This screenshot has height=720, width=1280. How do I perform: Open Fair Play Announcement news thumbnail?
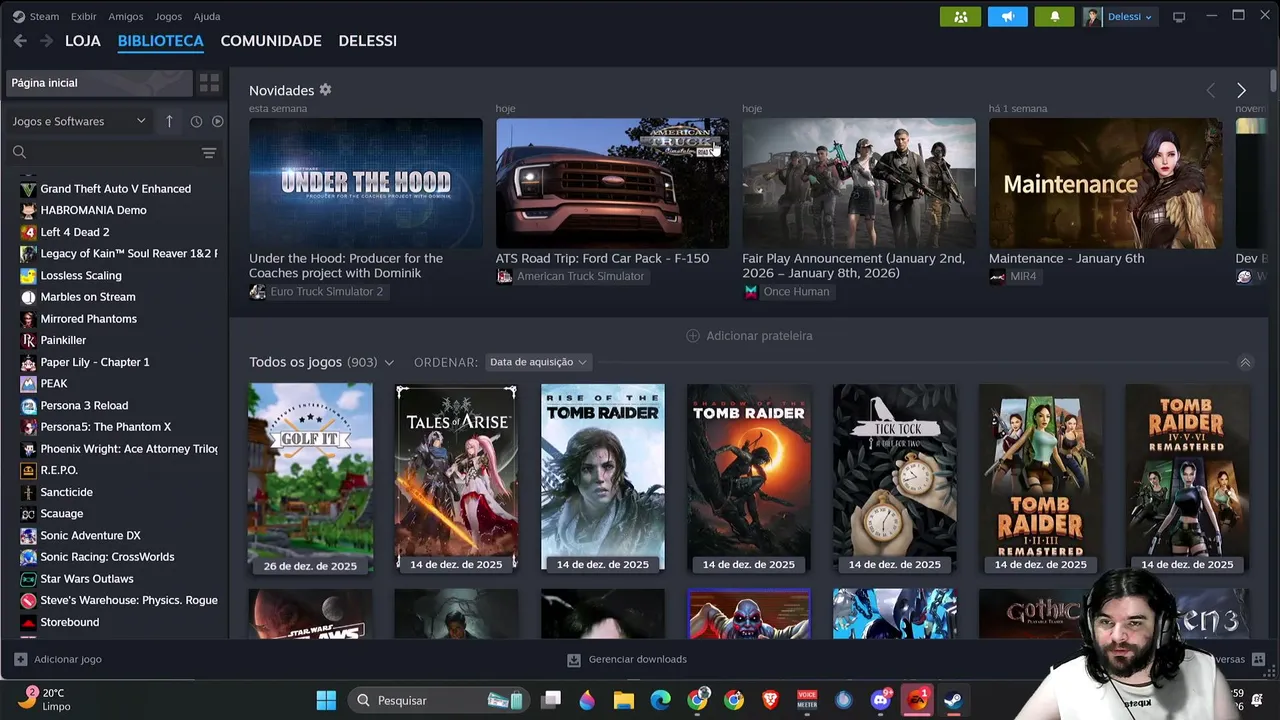point(859,183)
